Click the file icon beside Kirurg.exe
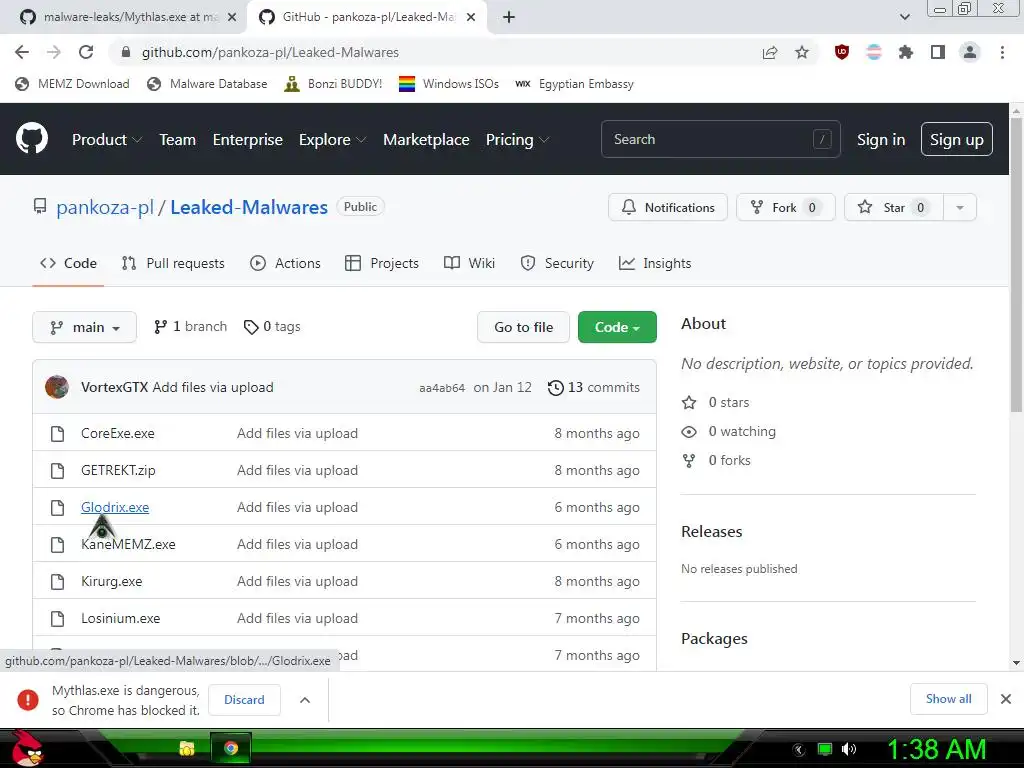Image resolution: width=1024 pixels, height=768 pixels. click(57, 581)
